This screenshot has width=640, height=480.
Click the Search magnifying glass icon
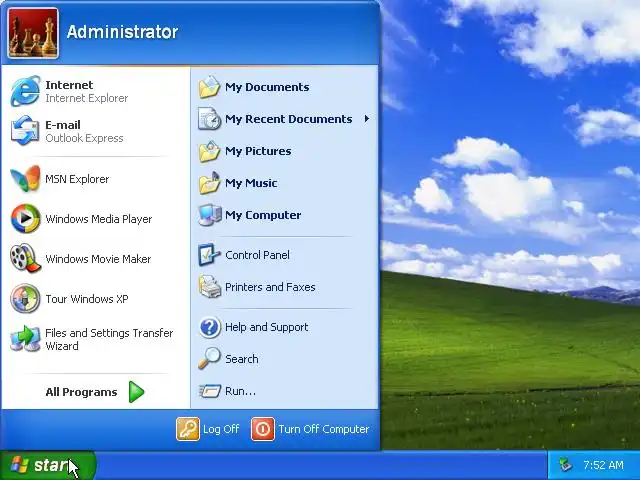pos(209,358)
